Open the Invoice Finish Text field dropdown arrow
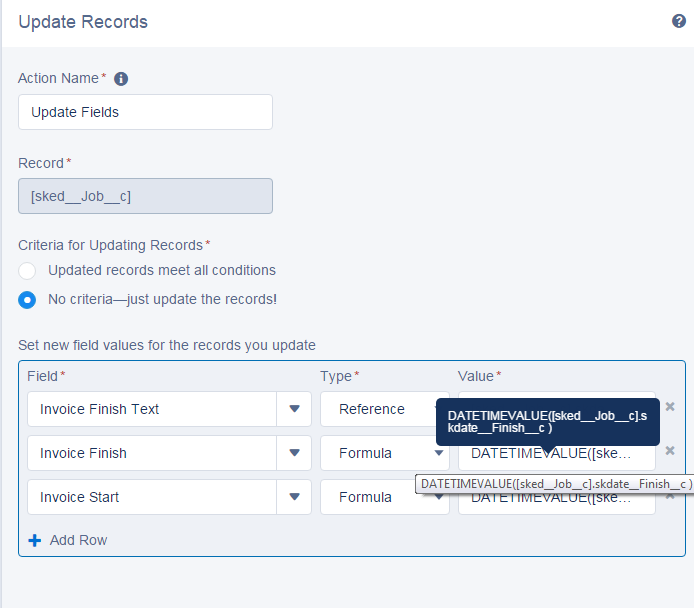694x608 pixels. pos(294,409)
